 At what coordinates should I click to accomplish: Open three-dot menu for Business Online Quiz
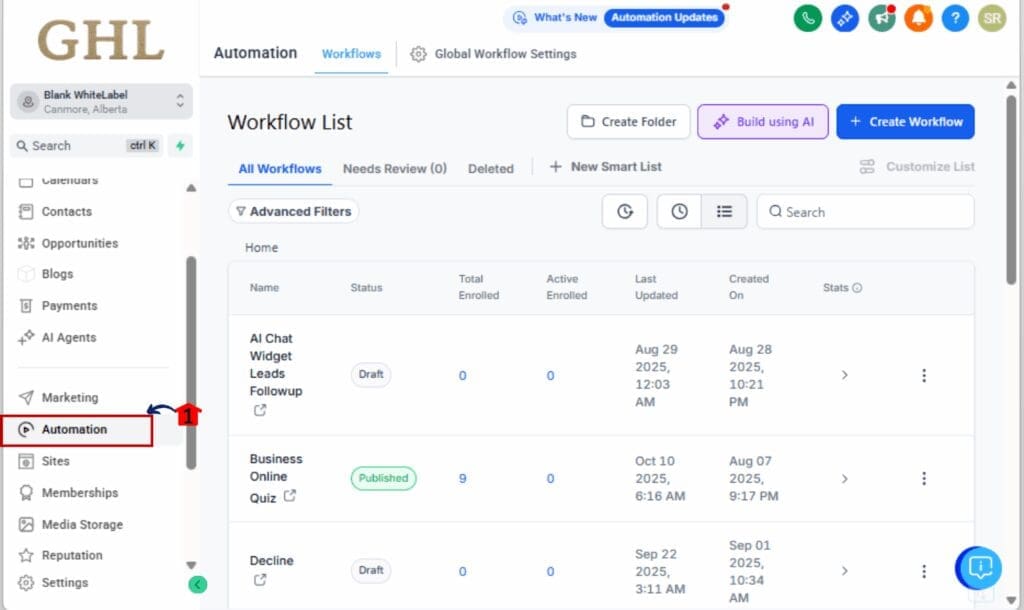(x=923, y=479)
